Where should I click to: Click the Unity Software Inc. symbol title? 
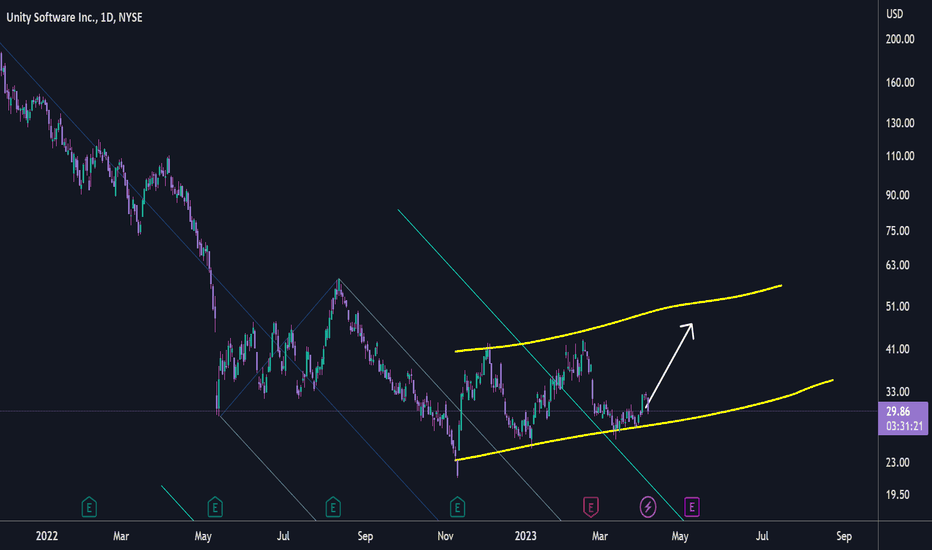pos(74,17)
